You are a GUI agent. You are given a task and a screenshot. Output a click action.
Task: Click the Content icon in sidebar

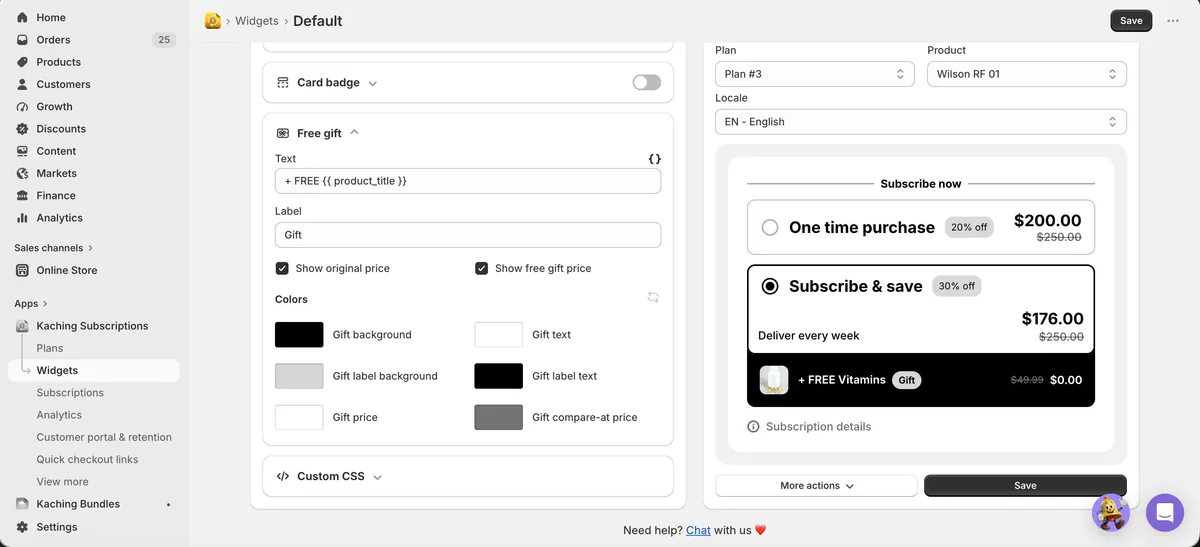23,151
